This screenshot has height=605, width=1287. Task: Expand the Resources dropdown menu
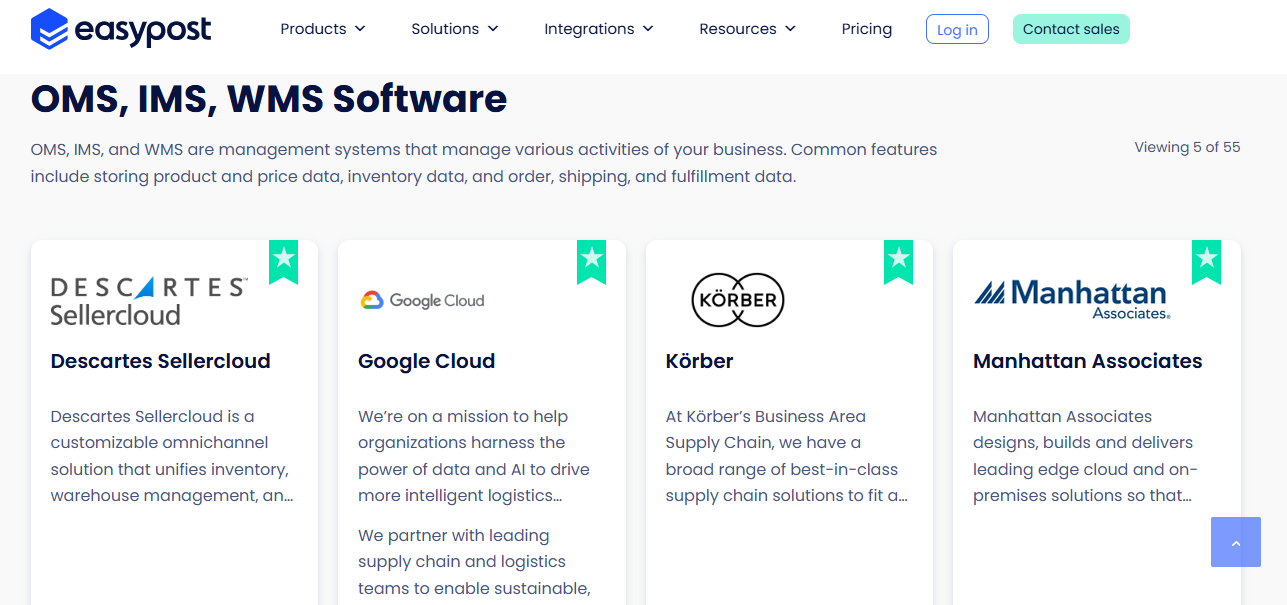748,29
